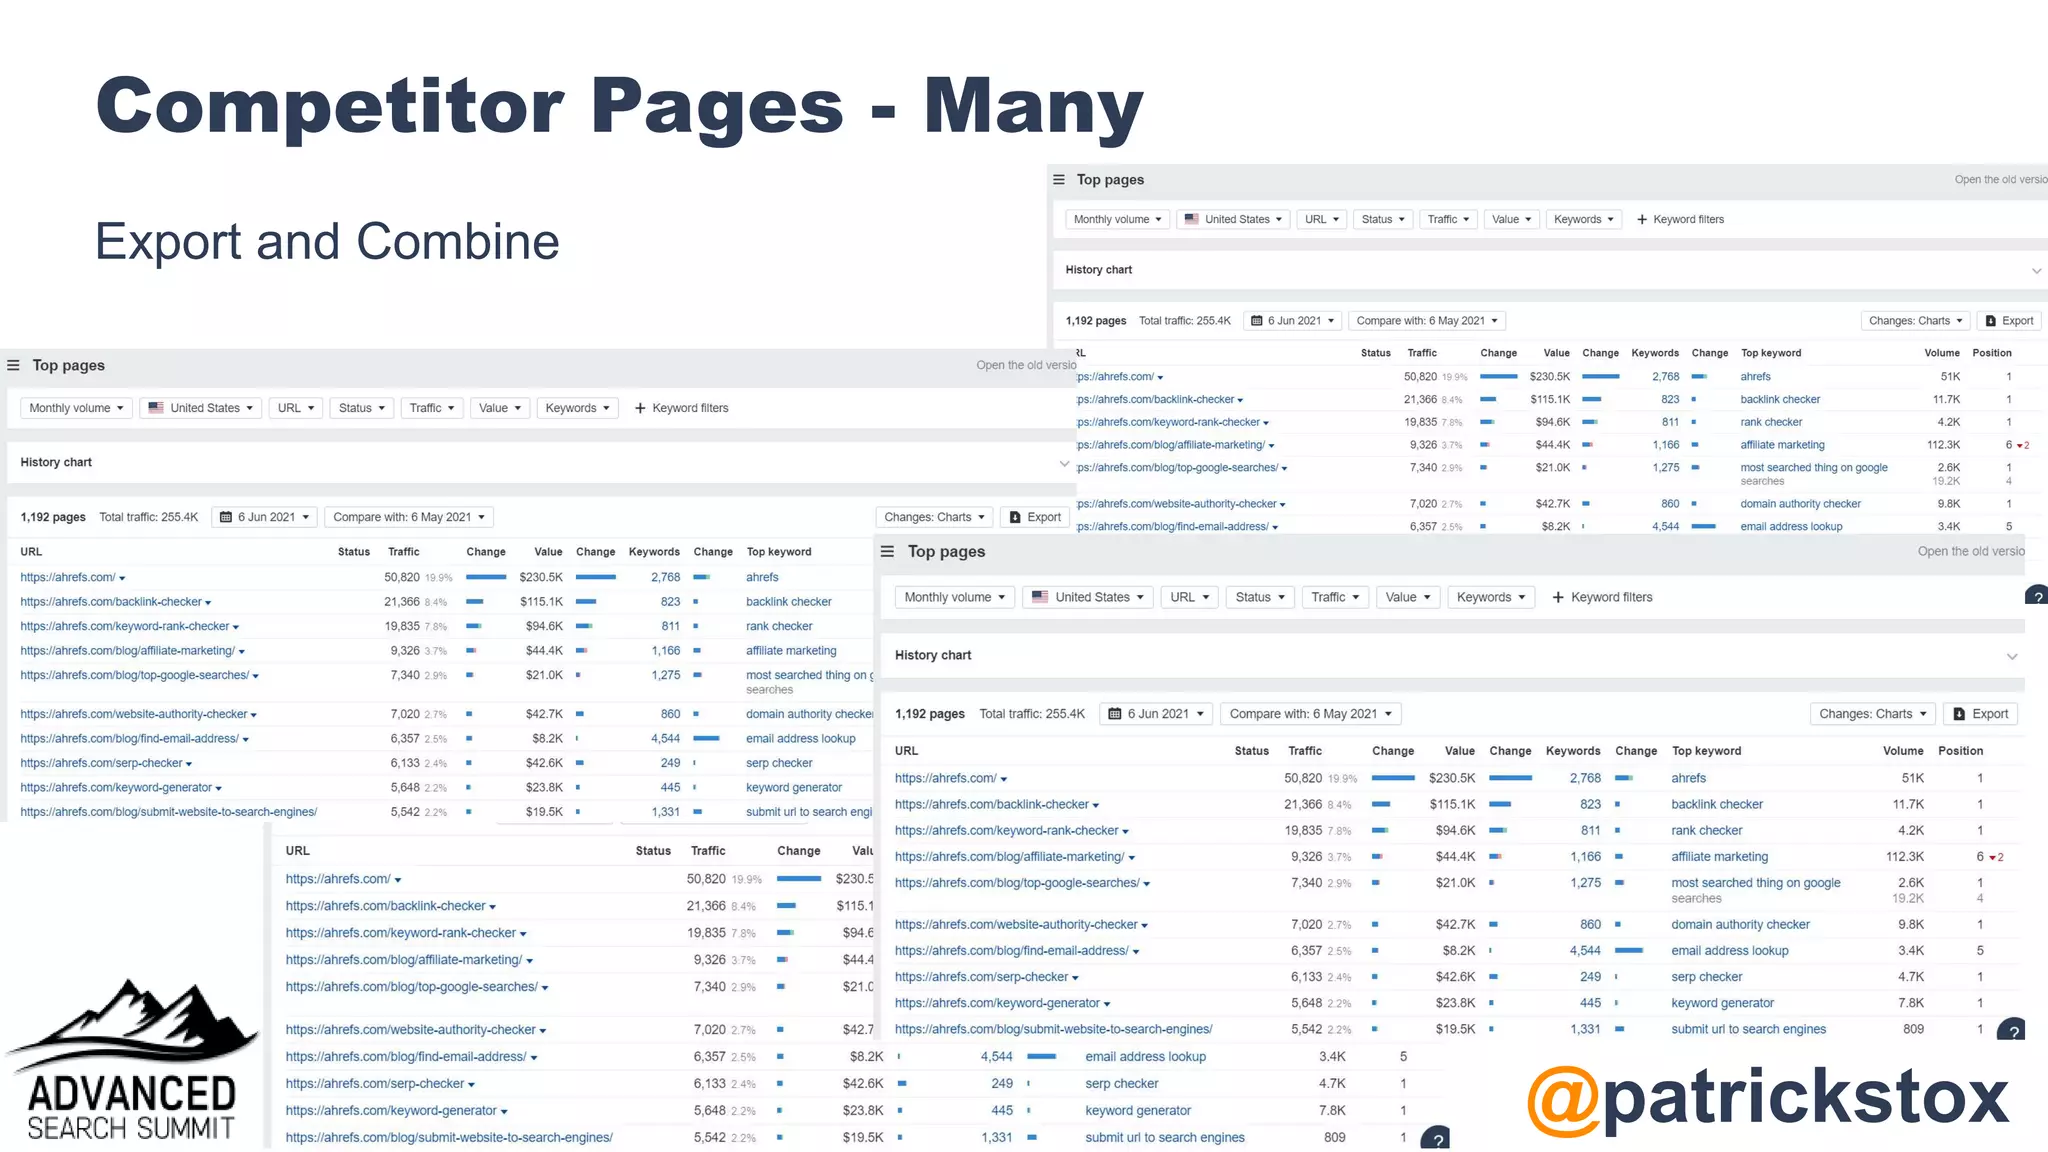This screenshot has width=2048, height=1152.
Task: Open 6 Jun 2021 calendar picker, left panel
Action: (265, 517)
